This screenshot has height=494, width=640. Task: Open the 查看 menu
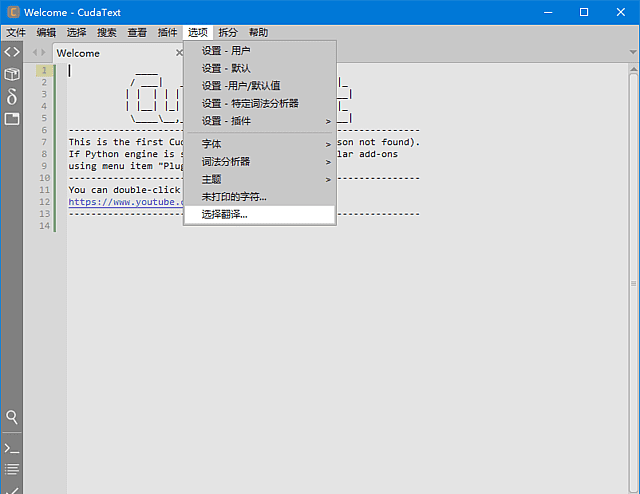point(137,32)
